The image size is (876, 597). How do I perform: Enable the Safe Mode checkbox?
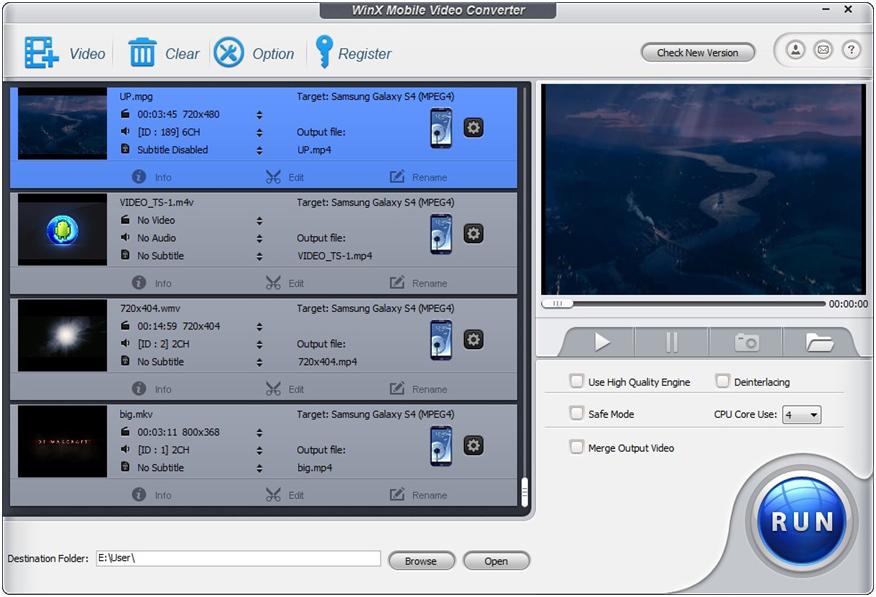(576, 414)
